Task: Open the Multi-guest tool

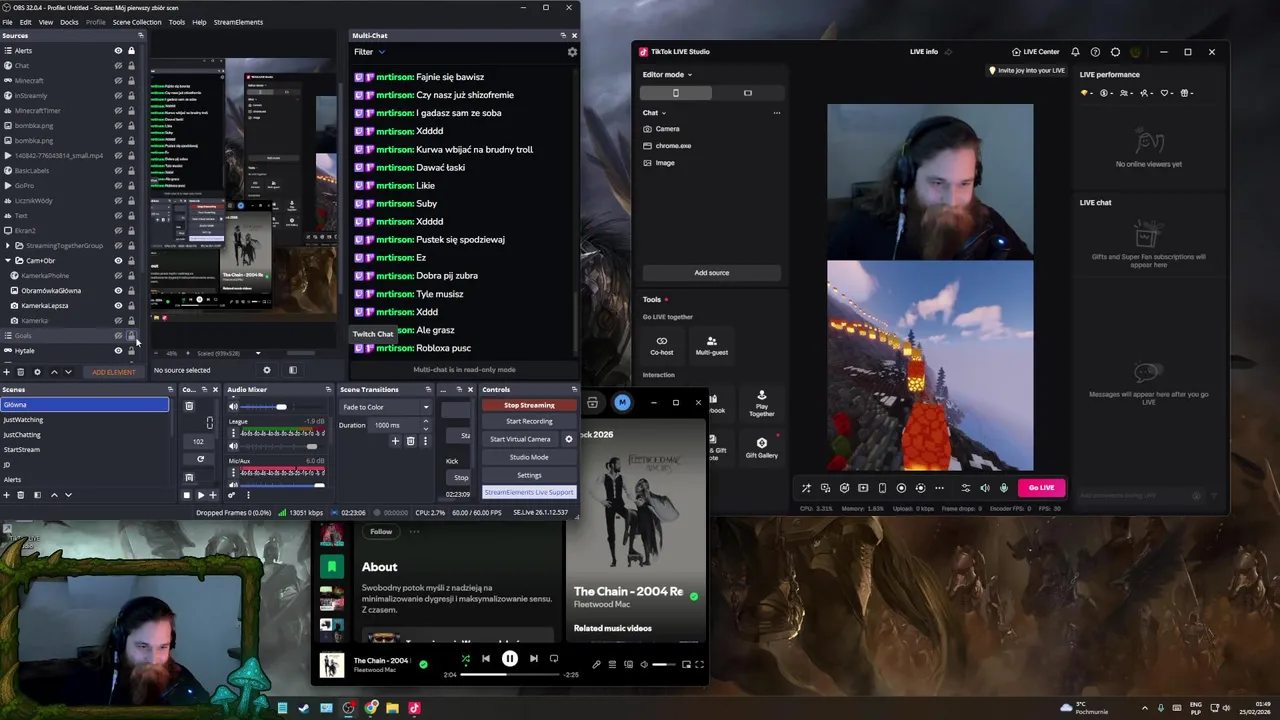Action: (712, 346)
